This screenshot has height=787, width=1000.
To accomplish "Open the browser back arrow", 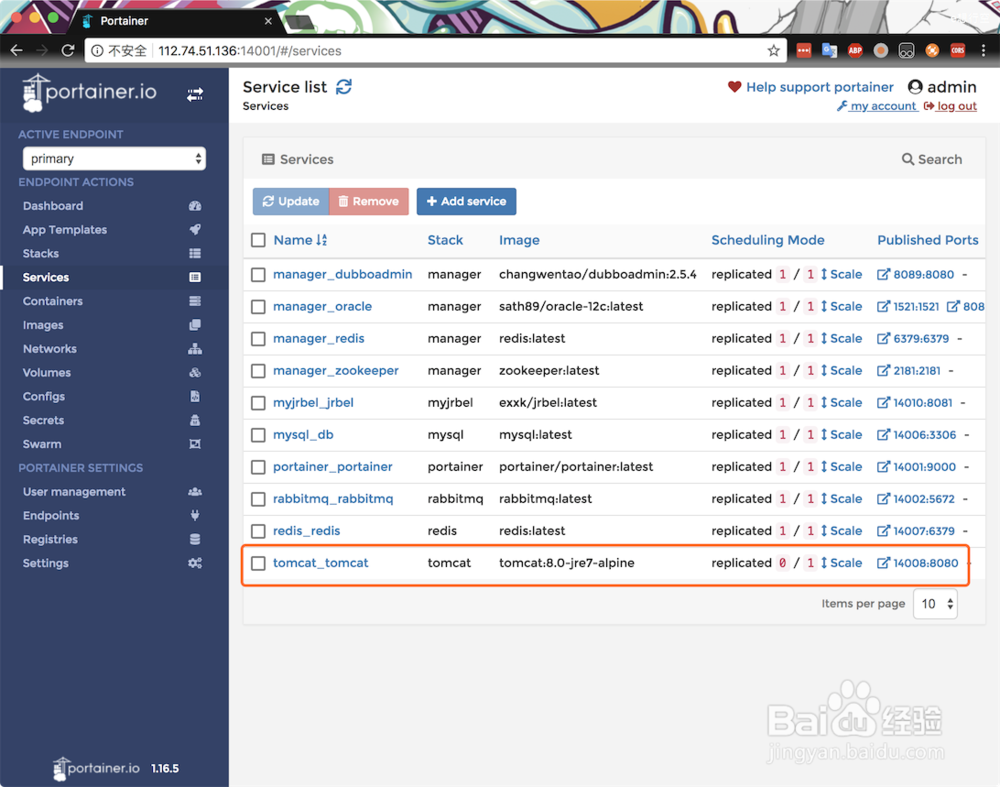I will pyautogui.click(x=17, y=50).
